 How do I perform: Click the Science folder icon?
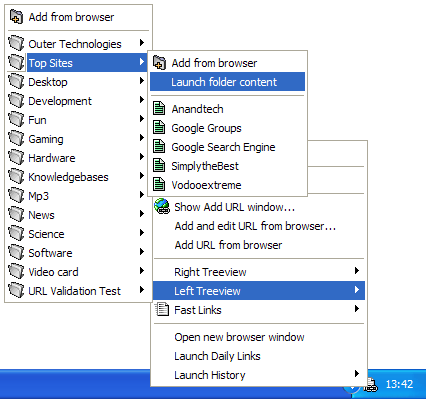tap(16, 234)
